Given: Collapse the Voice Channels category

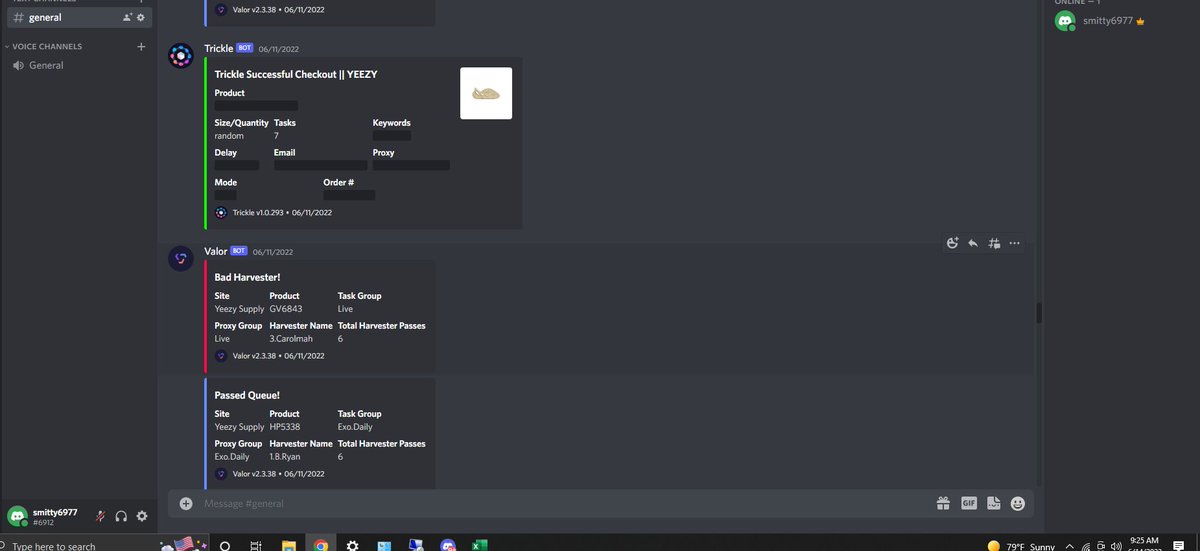Looking at the screenshot, I should click(x=46, y=46).
